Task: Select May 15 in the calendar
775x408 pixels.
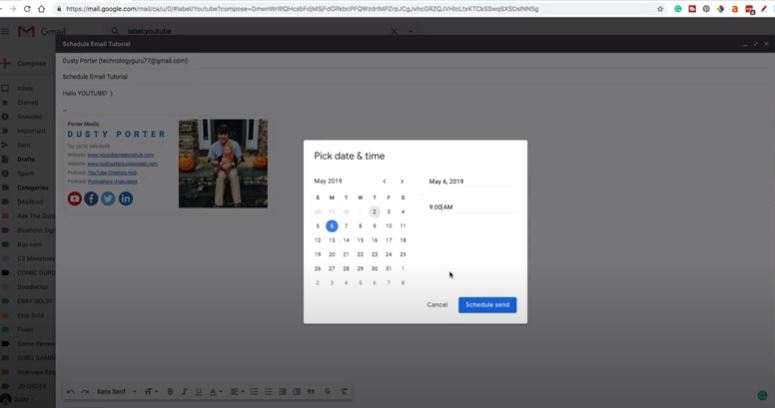Action: tap(360, 240)
